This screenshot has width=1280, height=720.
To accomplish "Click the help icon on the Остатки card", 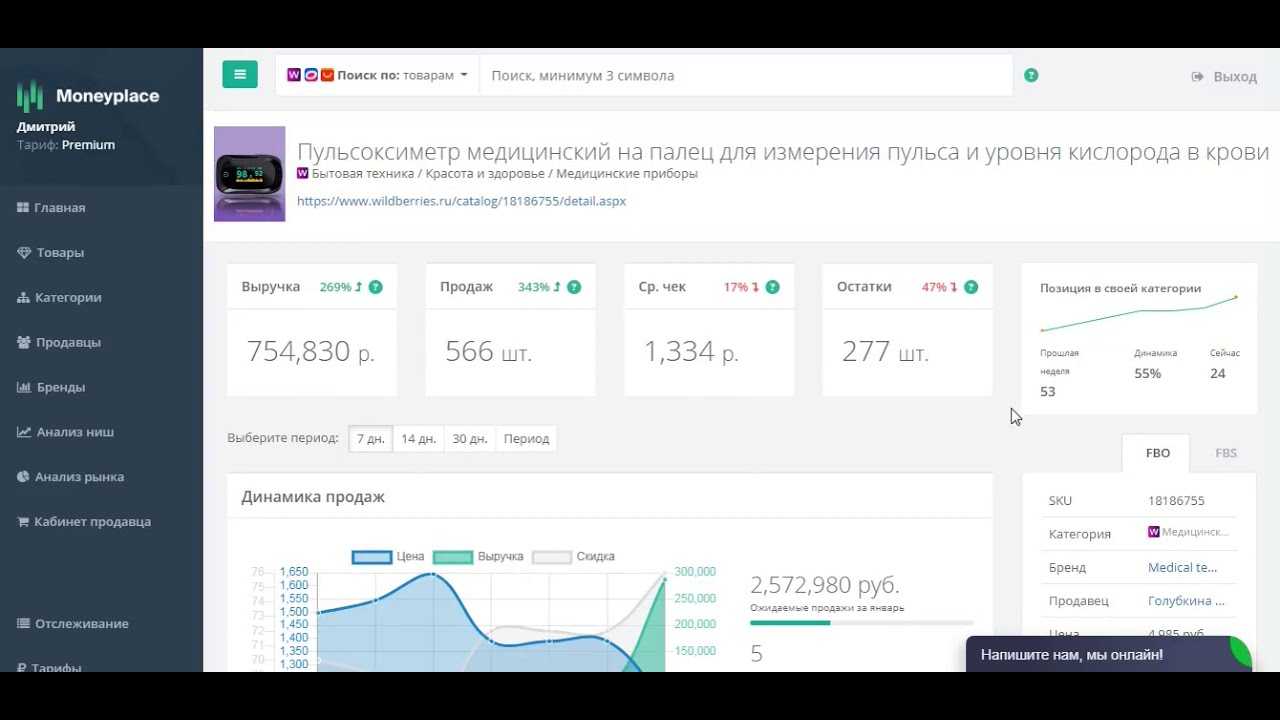I will click(971, 287).
